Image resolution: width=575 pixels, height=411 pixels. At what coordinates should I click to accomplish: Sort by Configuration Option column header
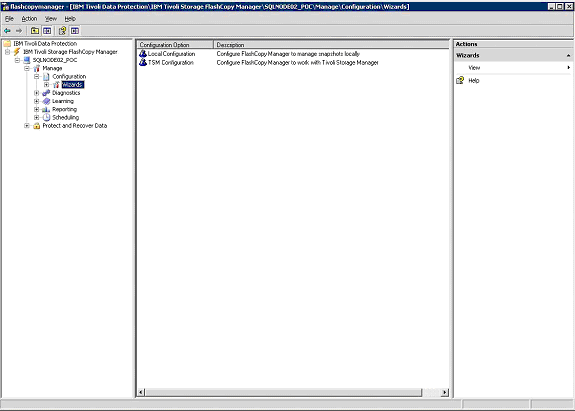tap(175, 45)
